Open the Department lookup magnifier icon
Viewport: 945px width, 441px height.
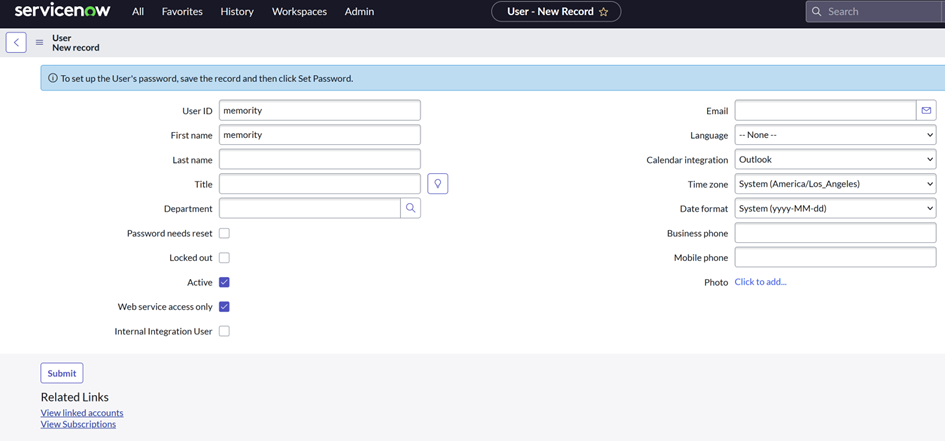tap(410, 208)
